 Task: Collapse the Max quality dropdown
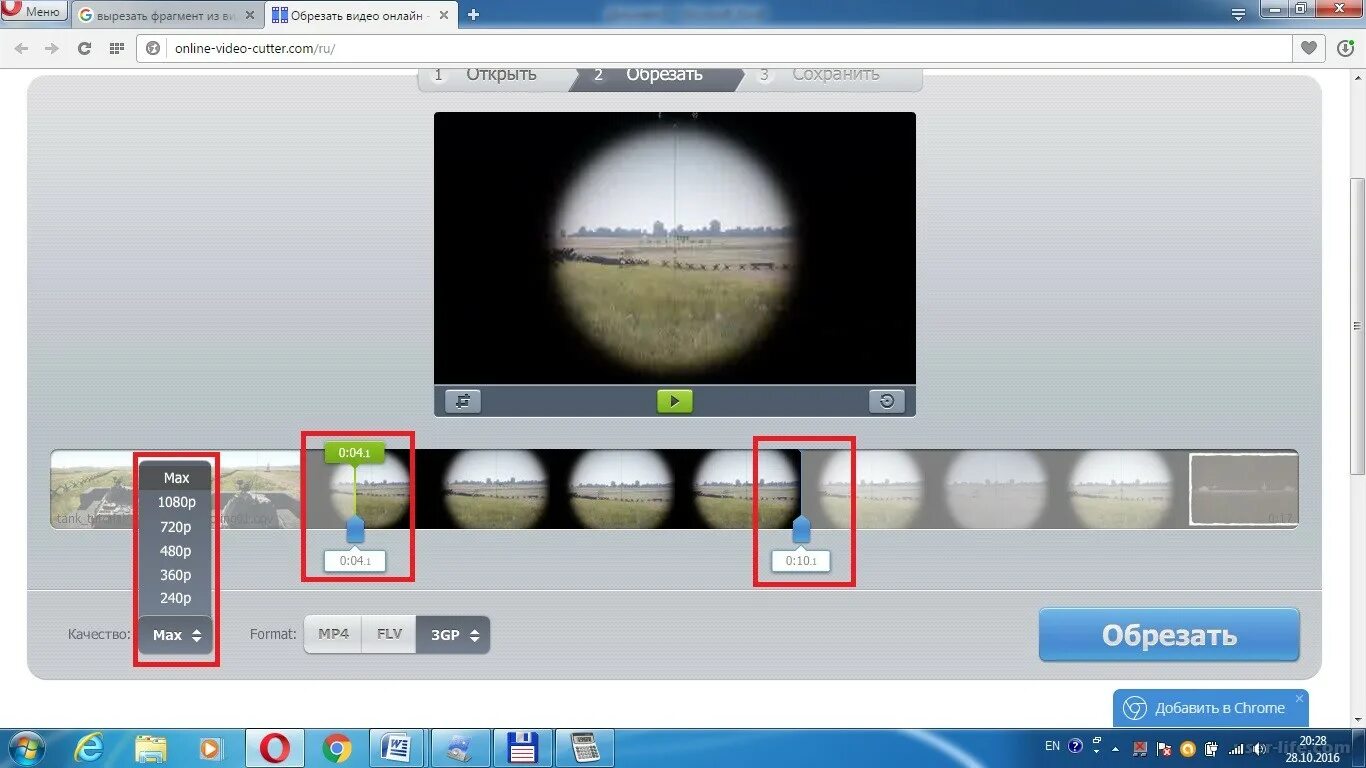[x=176, y=635]
